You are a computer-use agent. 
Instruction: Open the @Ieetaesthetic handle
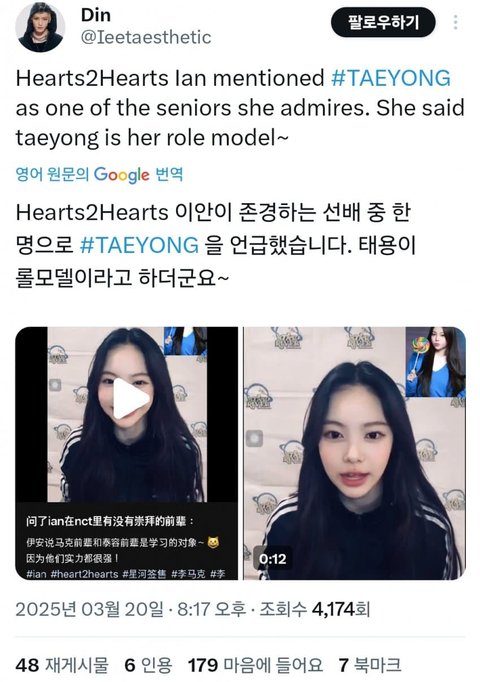point(146,38)
